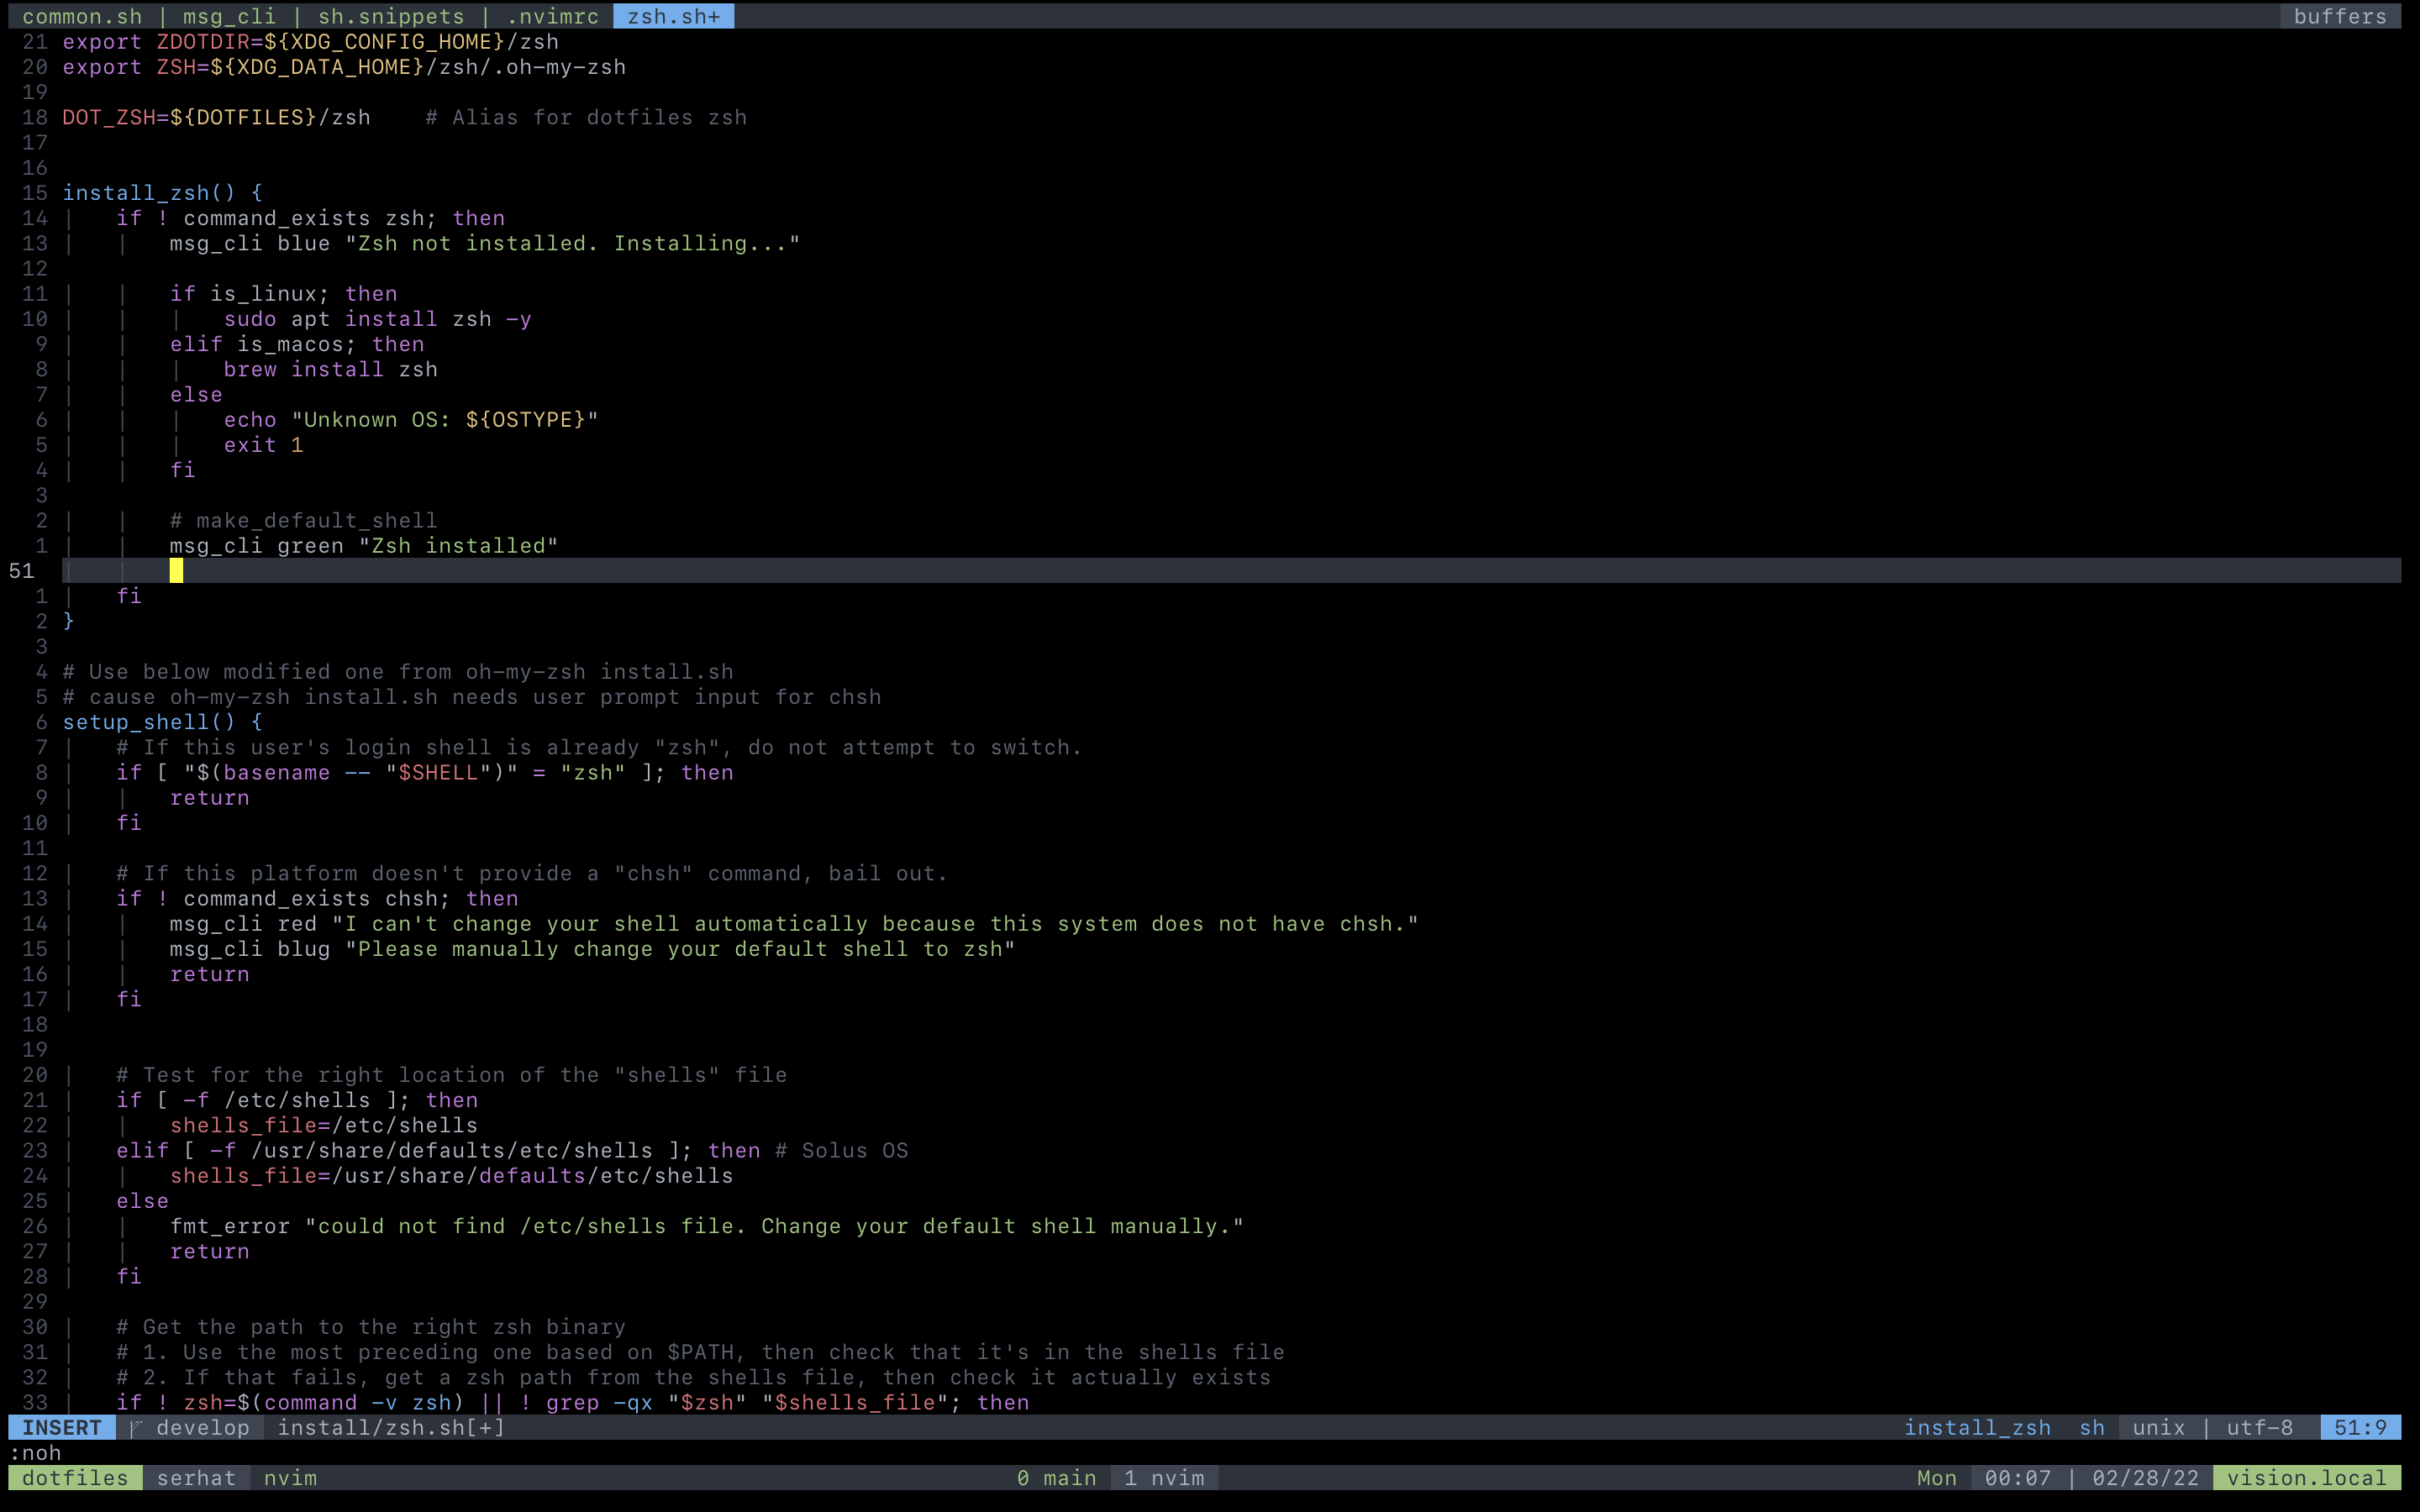
Task: Place cursor on setup_shell() function definition
Action: 162,722
